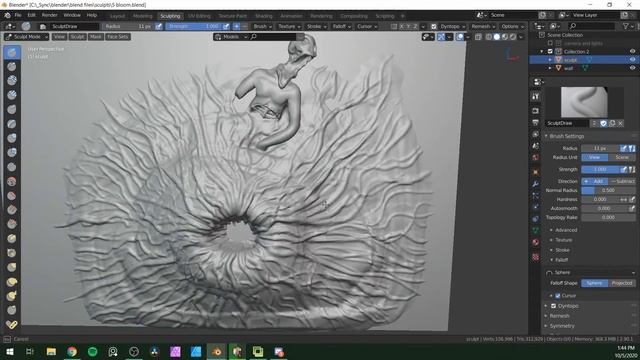The width and height of the screenshot is (640, 360).
Task: Select the Annotate tool at the toolbar bottom
Action: click(12, 324)
